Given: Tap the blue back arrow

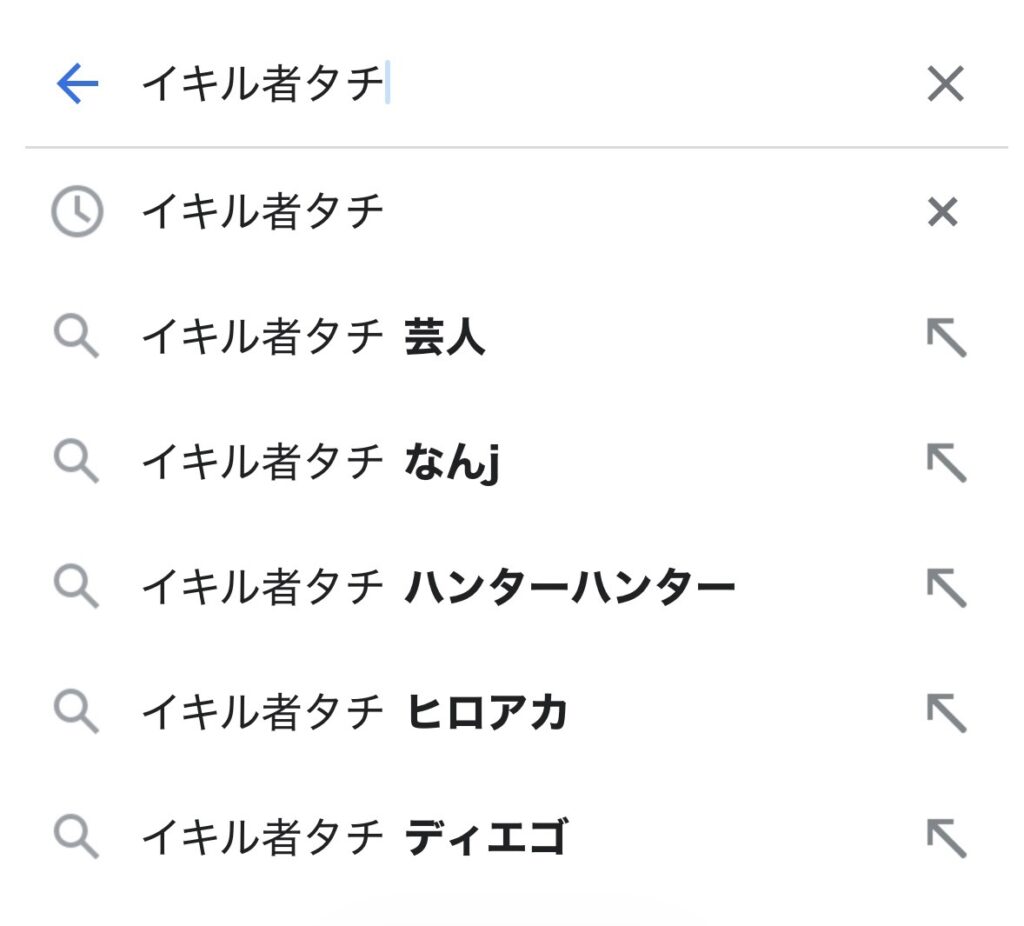Looking at the screenshot, I should tap(77, 85).
